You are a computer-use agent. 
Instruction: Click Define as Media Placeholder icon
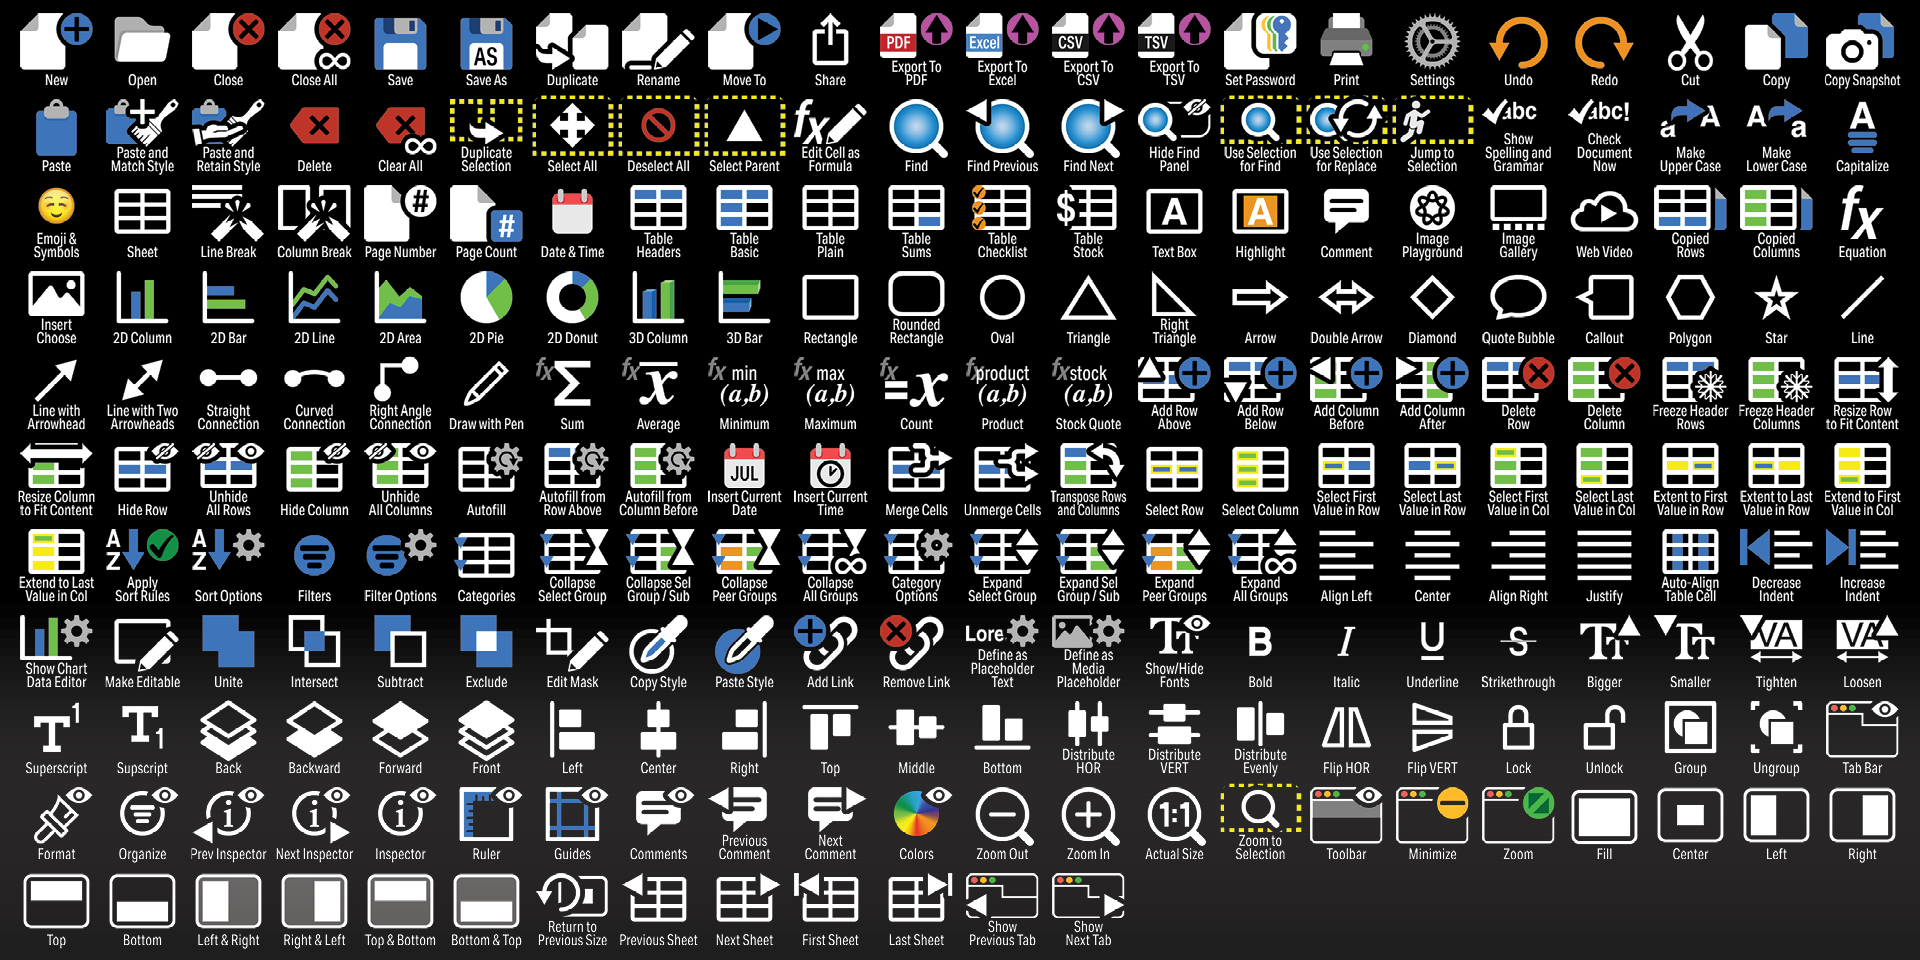(1088, 632)
